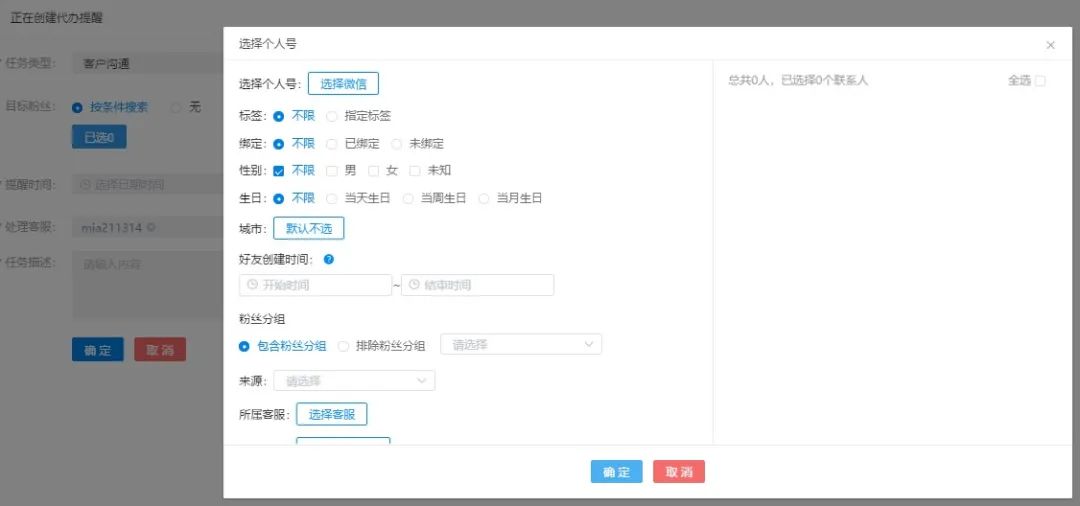The width and height of the screenshot is (1080, 506).
Task: Expand the 粉丝分组 selection dropdown
Action: (x=521, y=345)
